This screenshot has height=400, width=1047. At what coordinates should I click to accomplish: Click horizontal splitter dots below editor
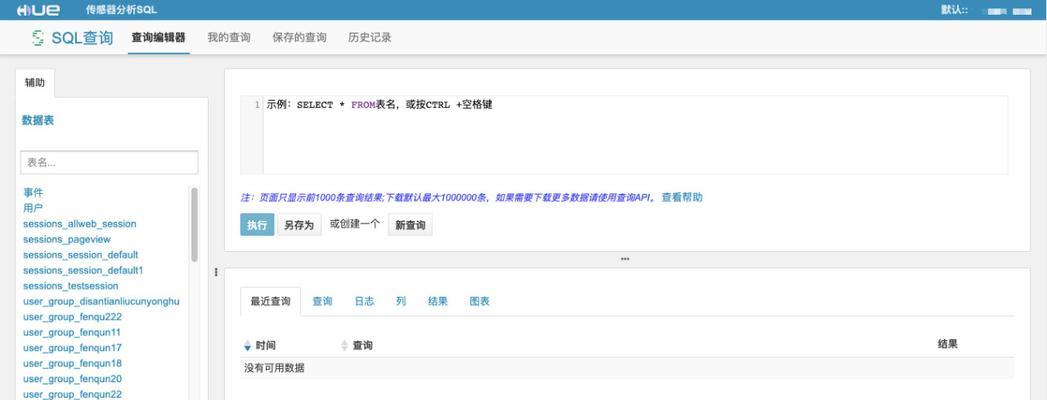(x=625, y=258)
